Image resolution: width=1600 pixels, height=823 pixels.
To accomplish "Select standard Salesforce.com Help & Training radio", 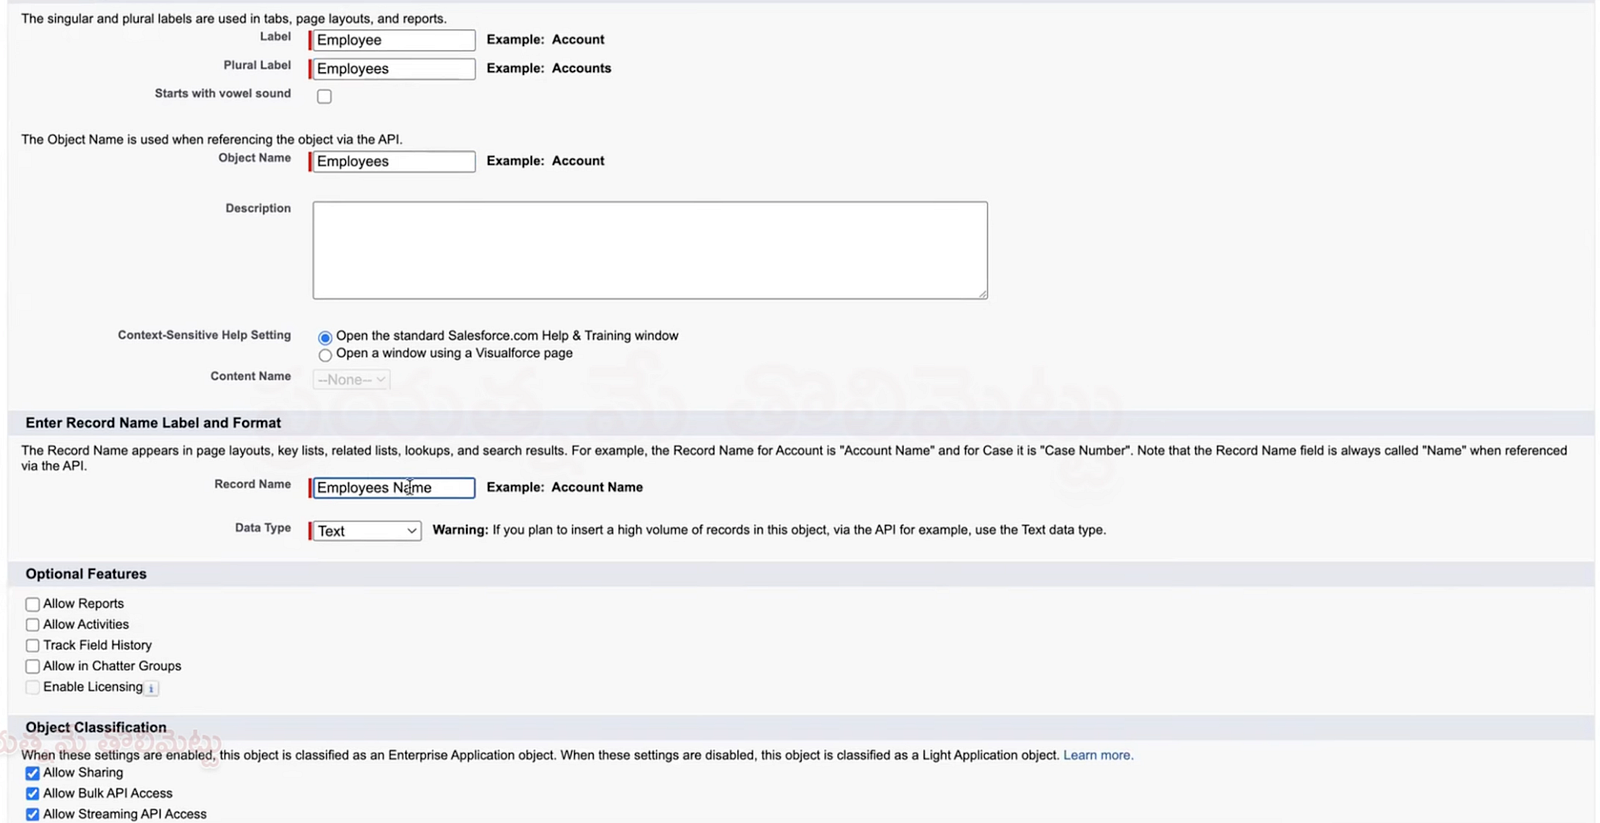I will (x=325, y=338).
